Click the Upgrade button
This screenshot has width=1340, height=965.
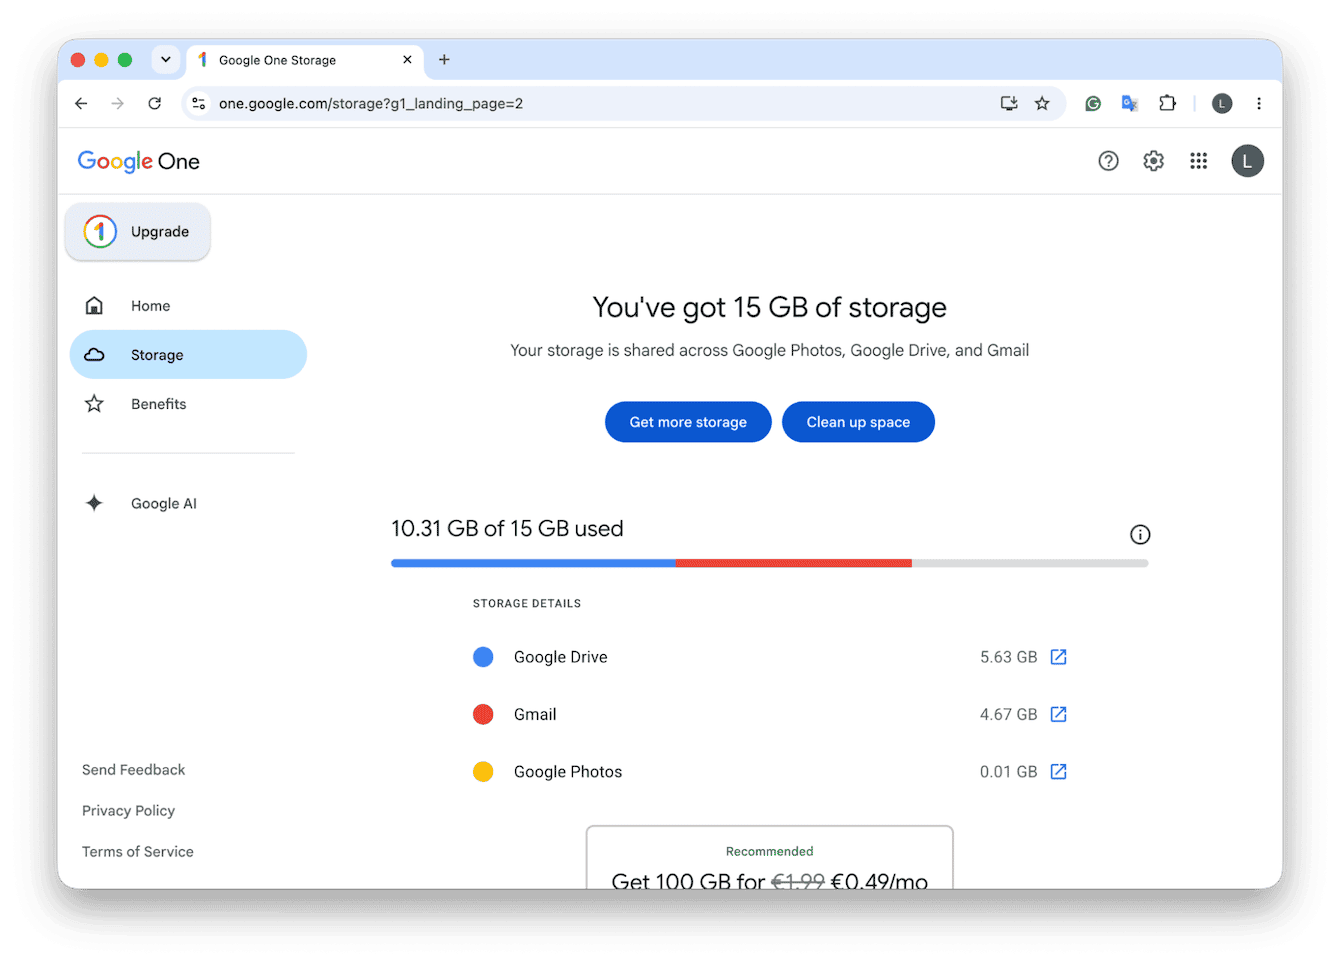(138, 232)
